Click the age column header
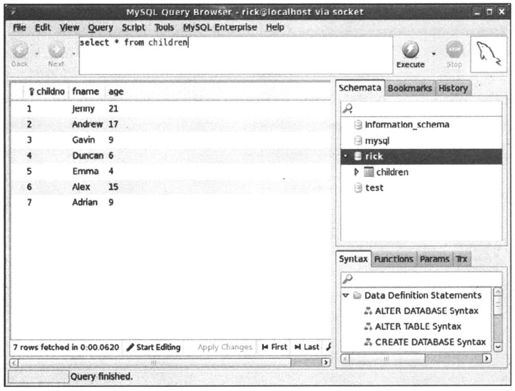The height and width of the screenshot is (391, 515). 116,92
